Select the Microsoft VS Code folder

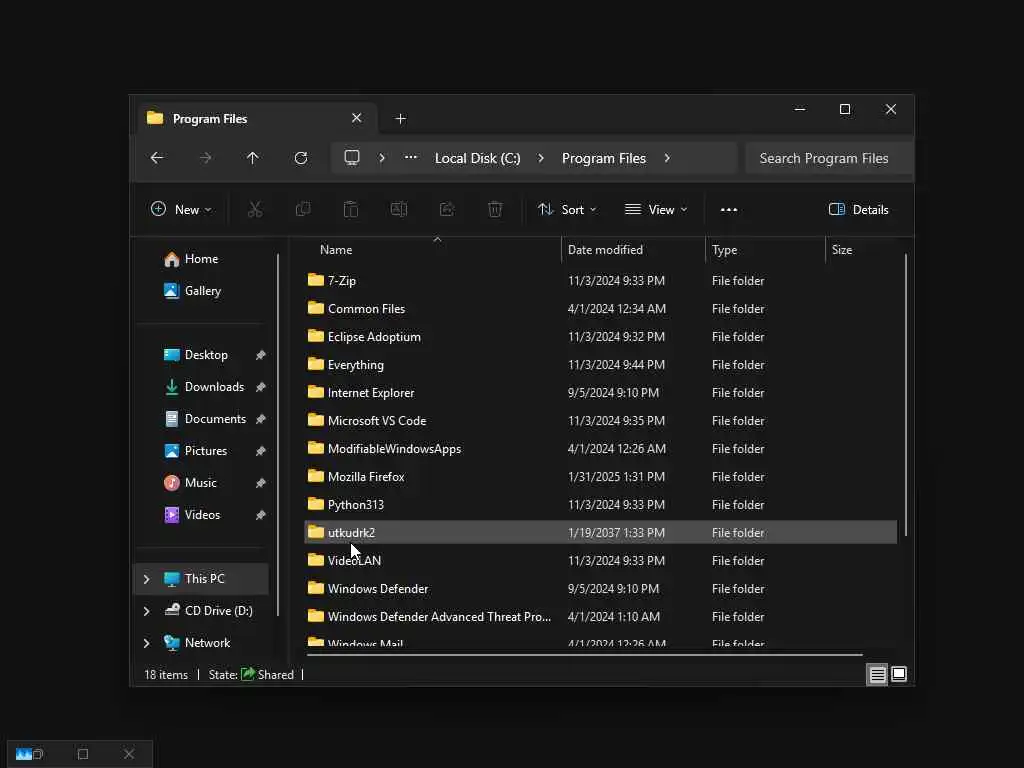point(600,421)
